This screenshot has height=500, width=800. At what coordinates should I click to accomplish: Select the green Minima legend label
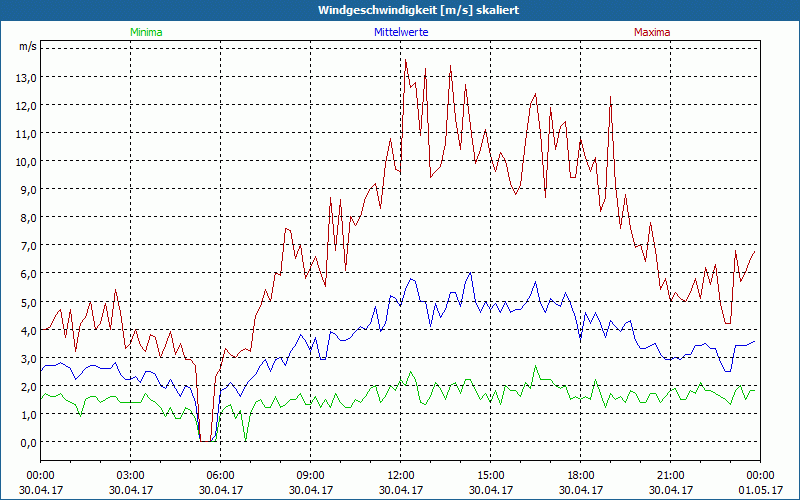(146, 32)
